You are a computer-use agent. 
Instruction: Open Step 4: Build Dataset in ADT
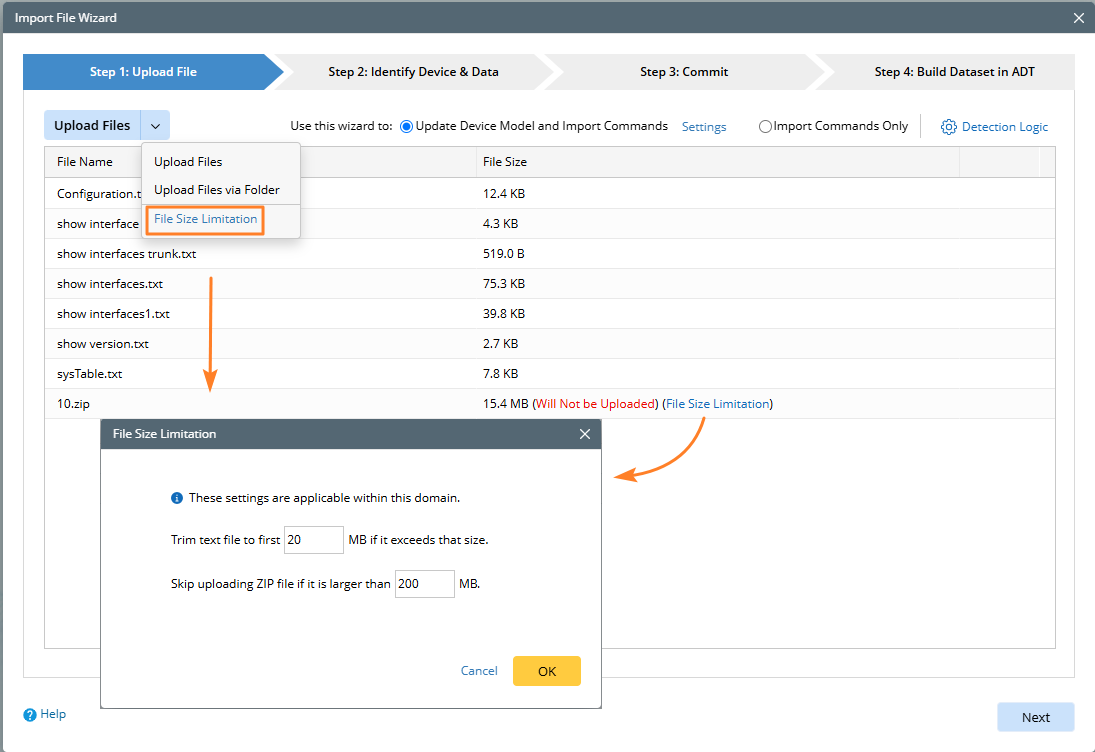tap(954, 72)
